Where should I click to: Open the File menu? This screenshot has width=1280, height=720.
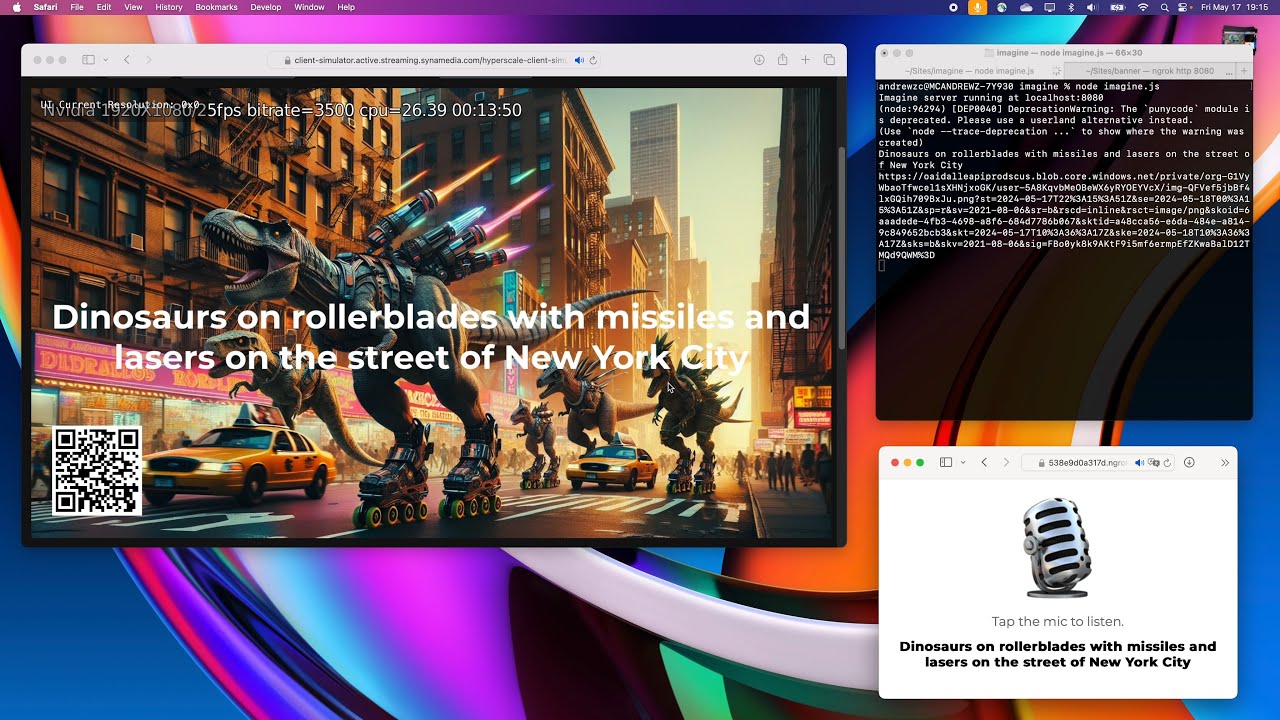point(77,7)
